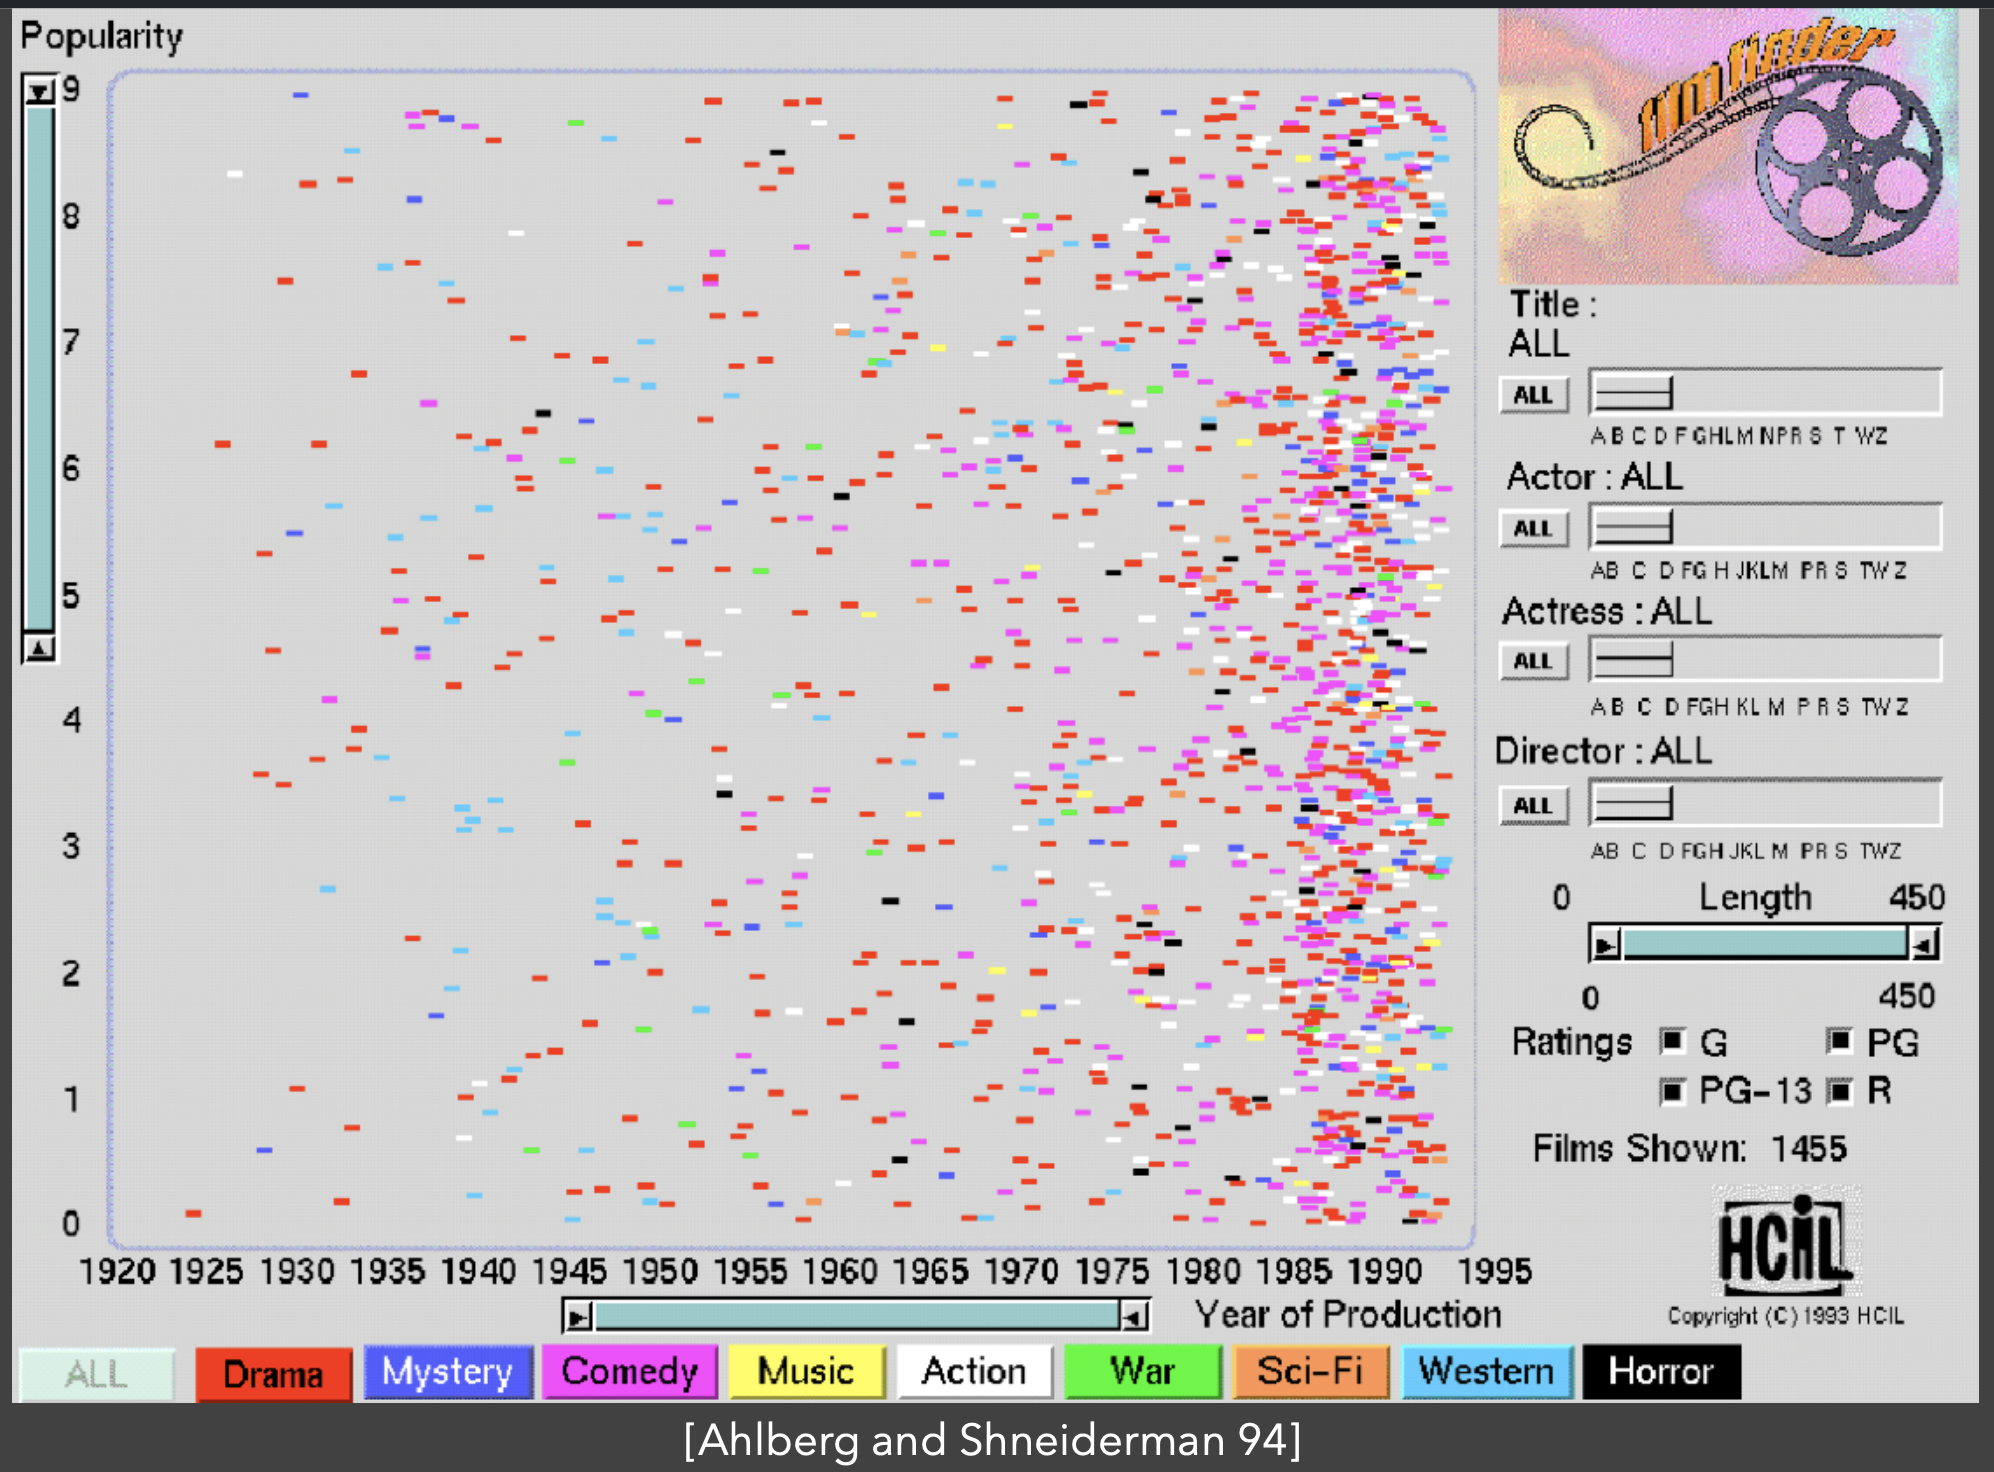Viewport: 1994px width, 1472px height.
Task: Toggle the G rating checkbox
Action: 1672,1041
